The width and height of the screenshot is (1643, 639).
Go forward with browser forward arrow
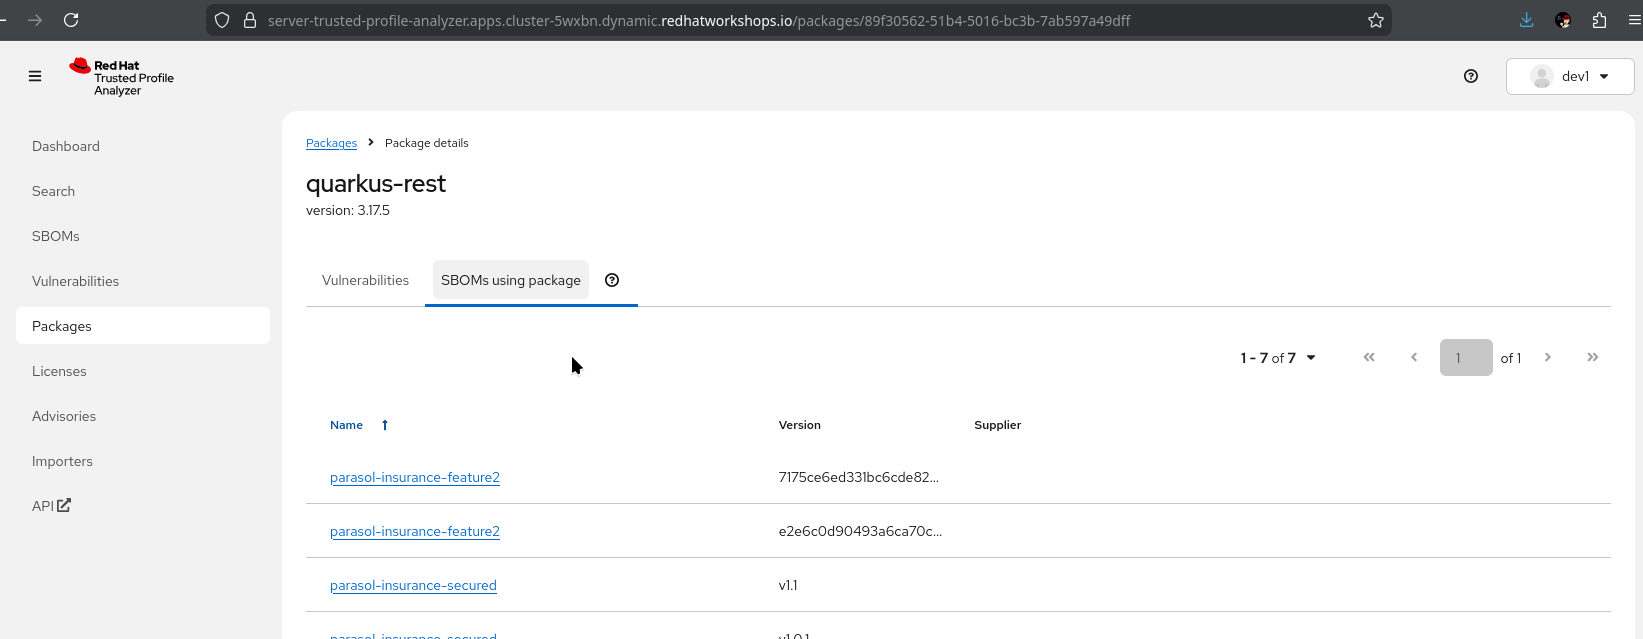(x=35, y=20)
